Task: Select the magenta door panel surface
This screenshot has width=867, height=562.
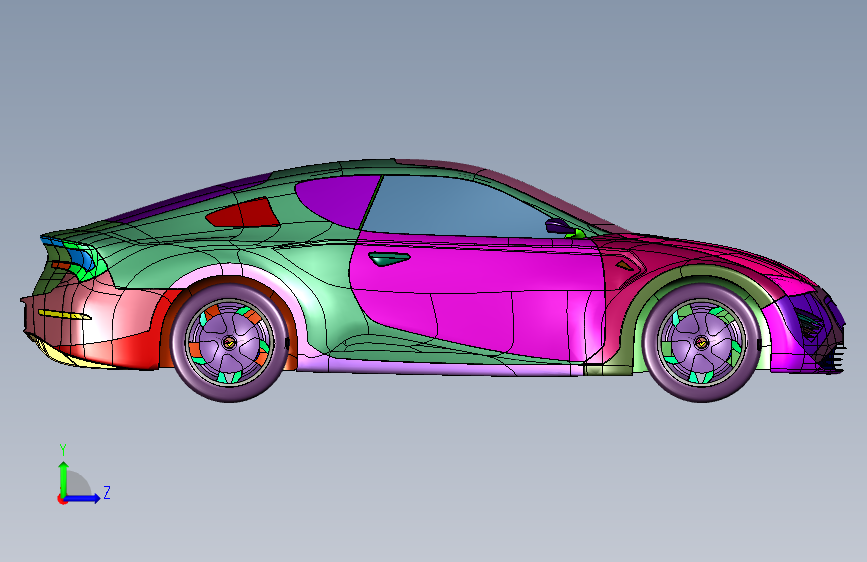Action: pyautogui.click(x=476, y=293)
